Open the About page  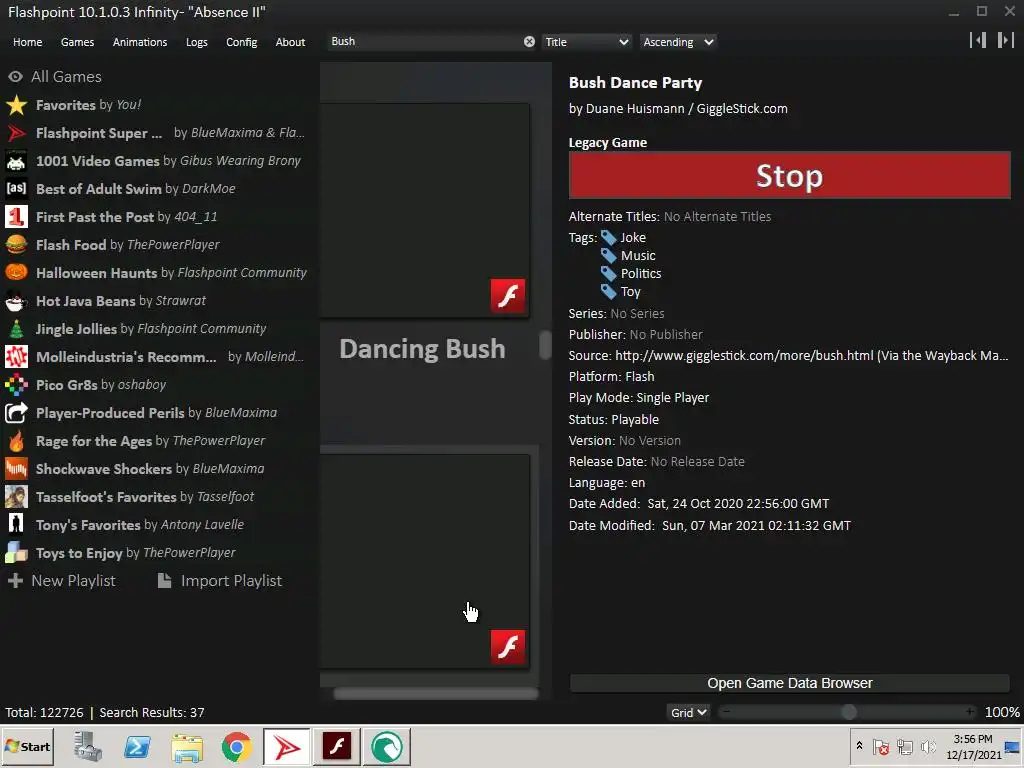pyautogui.click(x=290, y=42)
